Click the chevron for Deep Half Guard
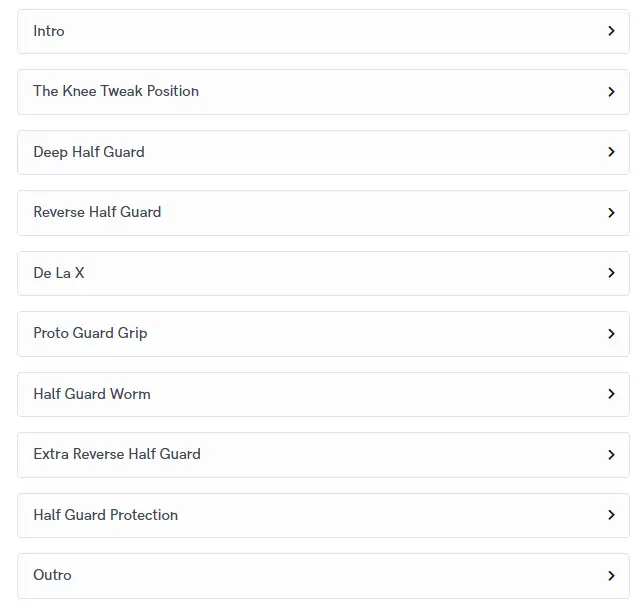642x616 pixels. [611, 152]
